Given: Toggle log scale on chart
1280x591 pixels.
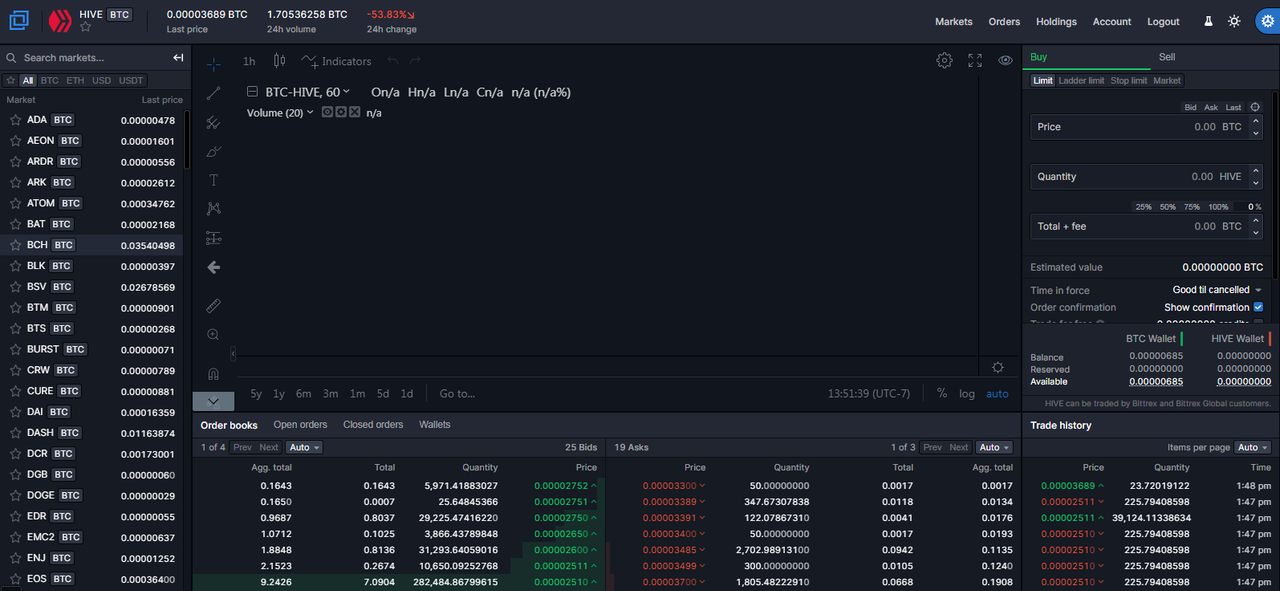Looking at the screenshot, I should click(967, 394).
